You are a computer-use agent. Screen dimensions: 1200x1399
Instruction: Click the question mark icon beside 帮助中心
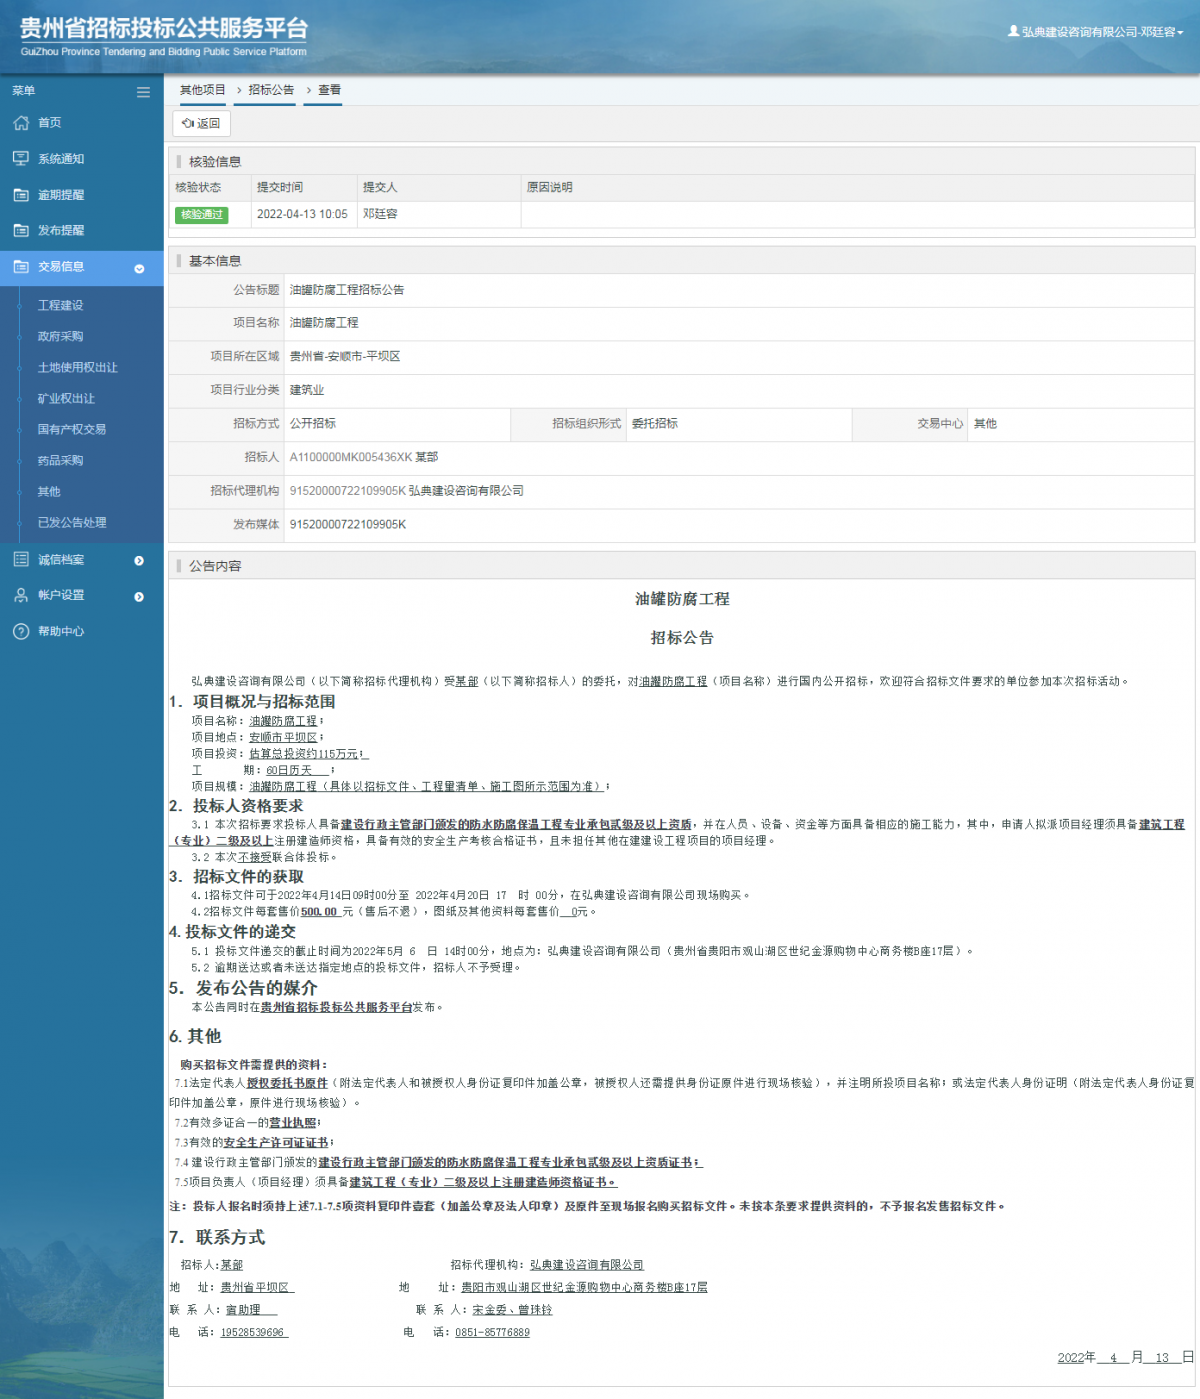coord(21,632)
